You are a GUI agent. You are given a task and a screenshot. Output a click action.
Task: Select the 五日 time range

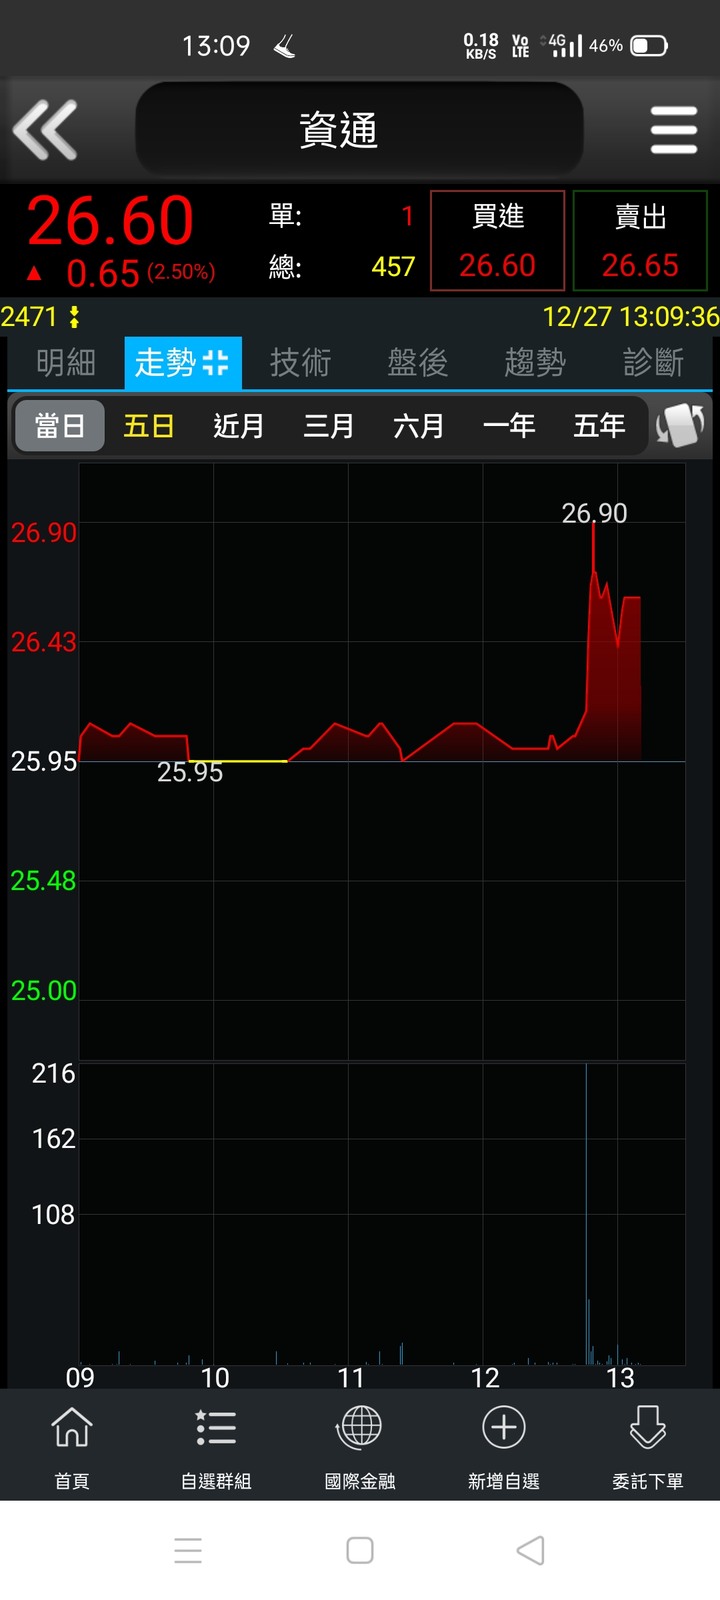tap(149, 426)
